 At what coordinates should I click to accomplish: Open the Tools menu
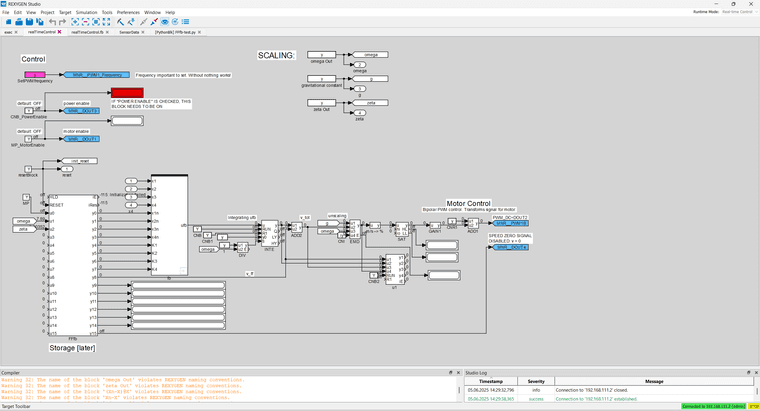(107, 12)
